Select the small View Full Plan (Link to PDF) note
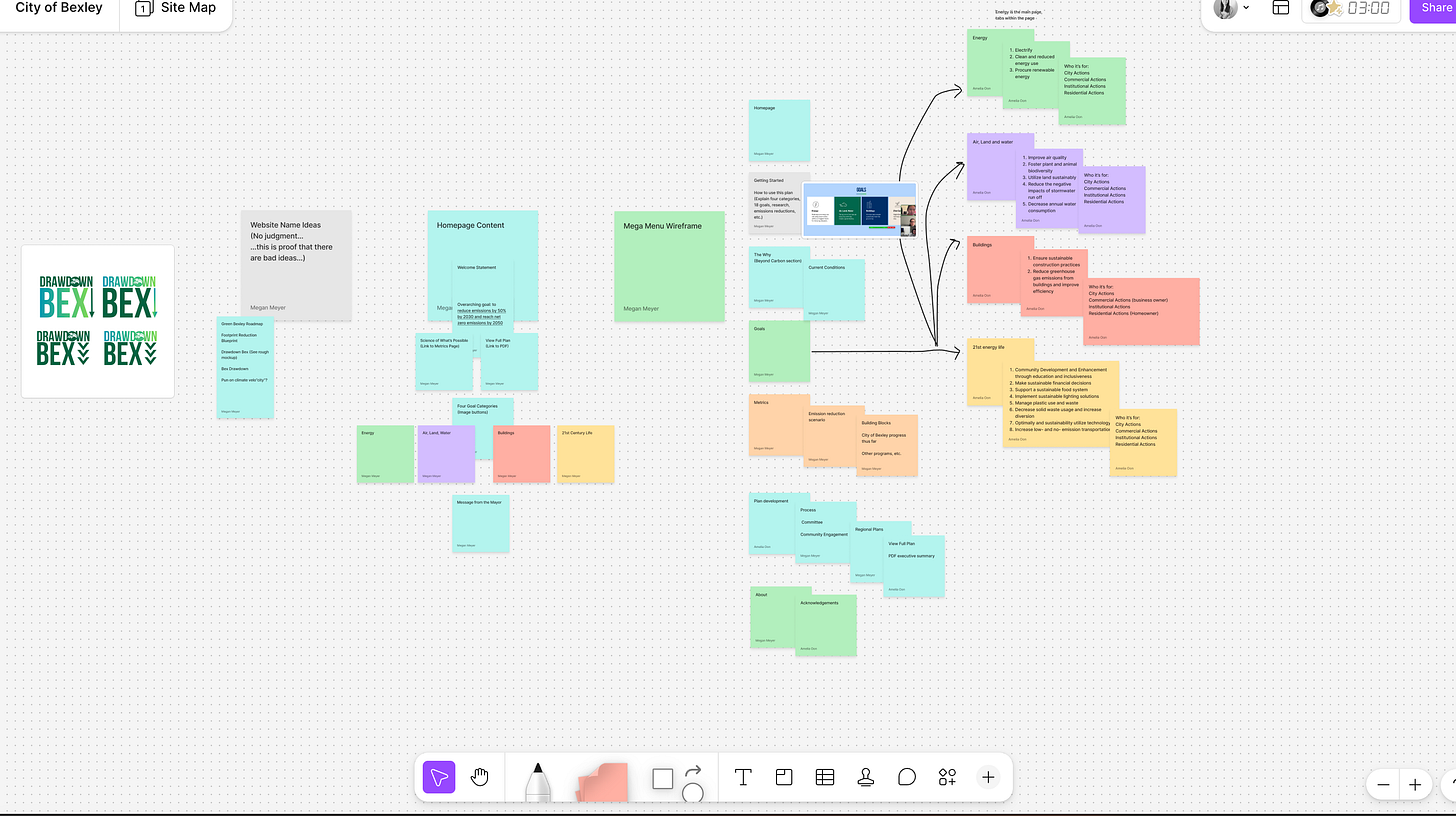The image size is (1456, 816). pos(510,362)
